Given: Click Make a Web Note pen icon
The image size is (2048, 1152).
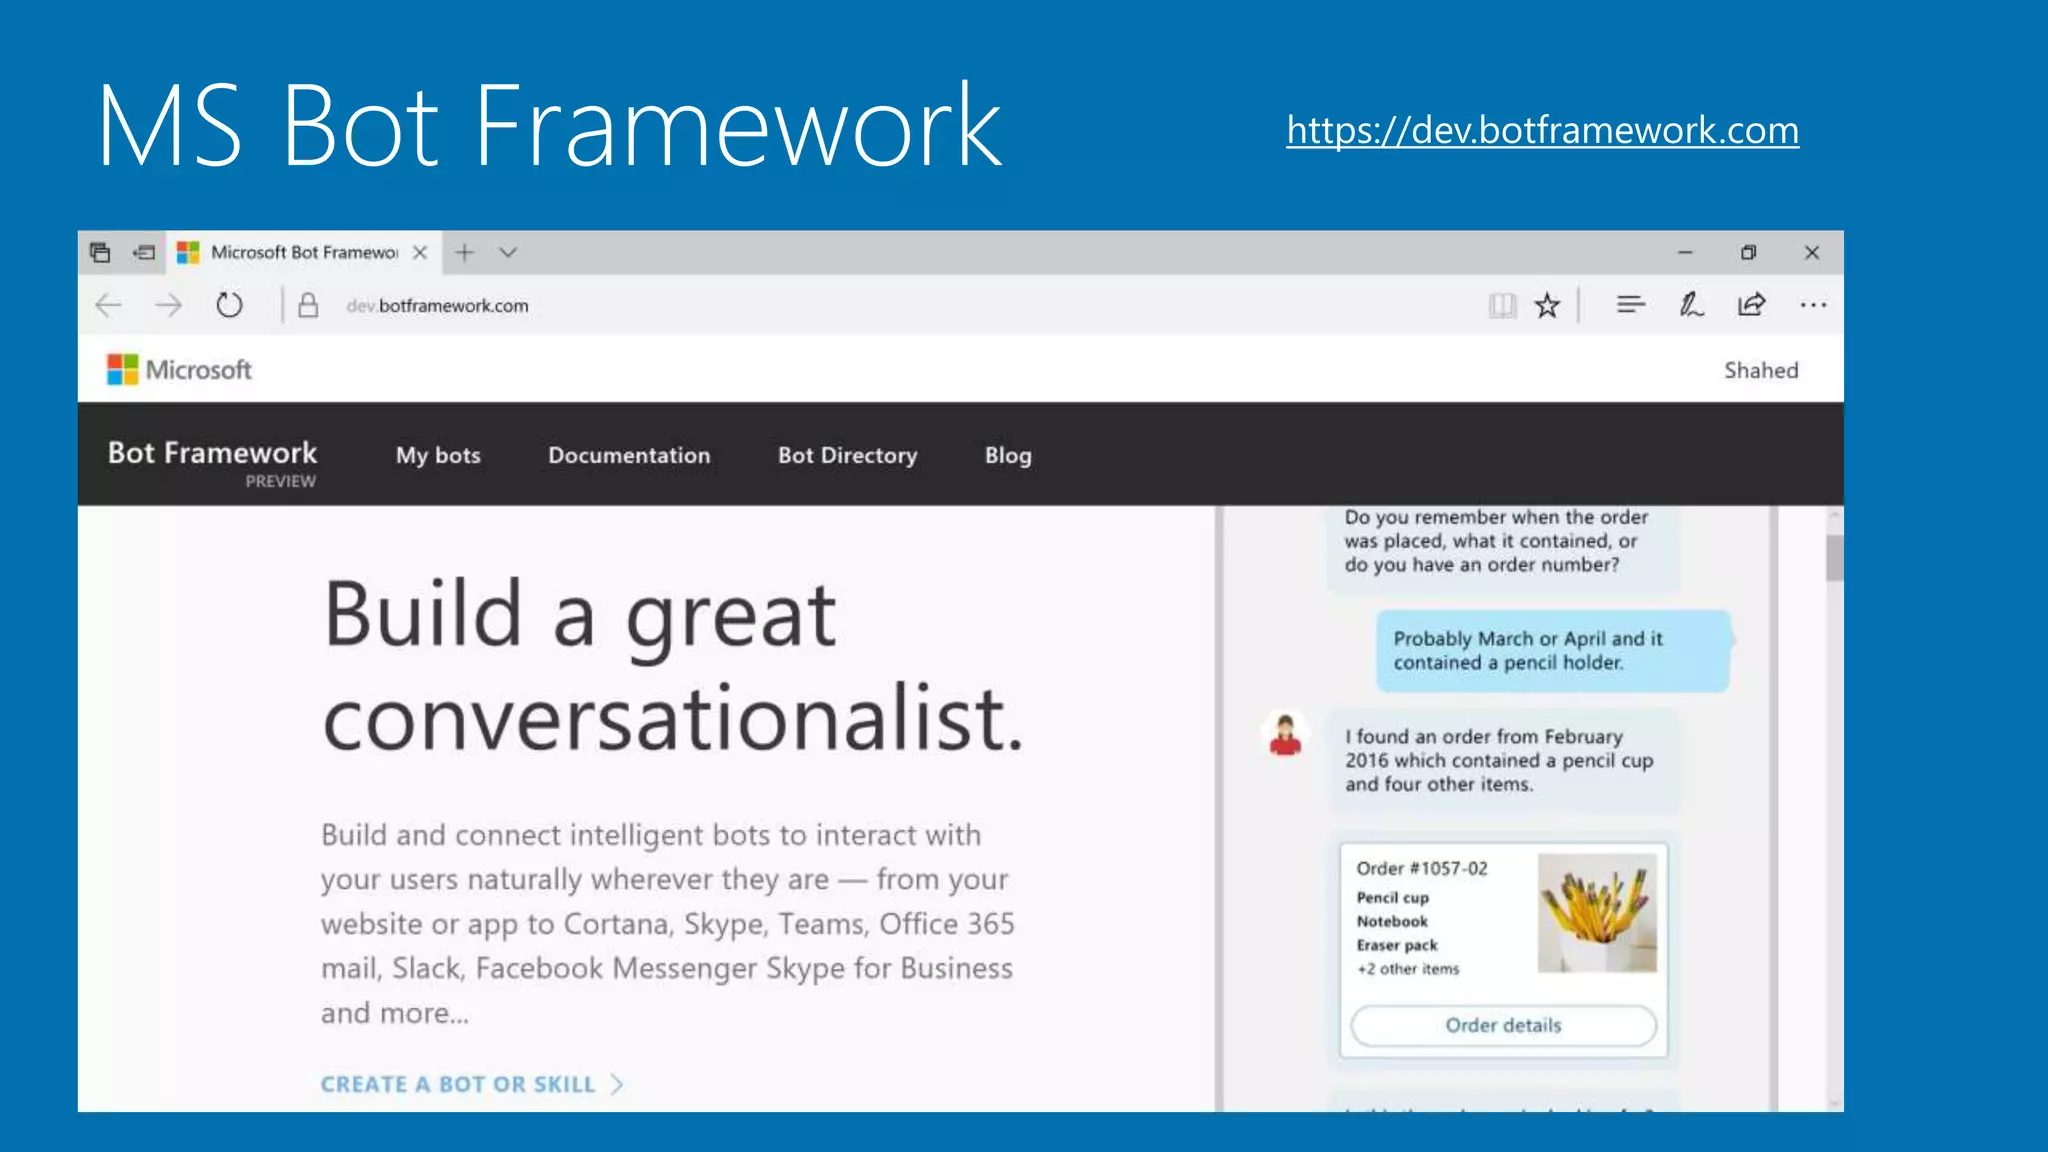Looking at the screenshot, I should [x=1691, y=304].
